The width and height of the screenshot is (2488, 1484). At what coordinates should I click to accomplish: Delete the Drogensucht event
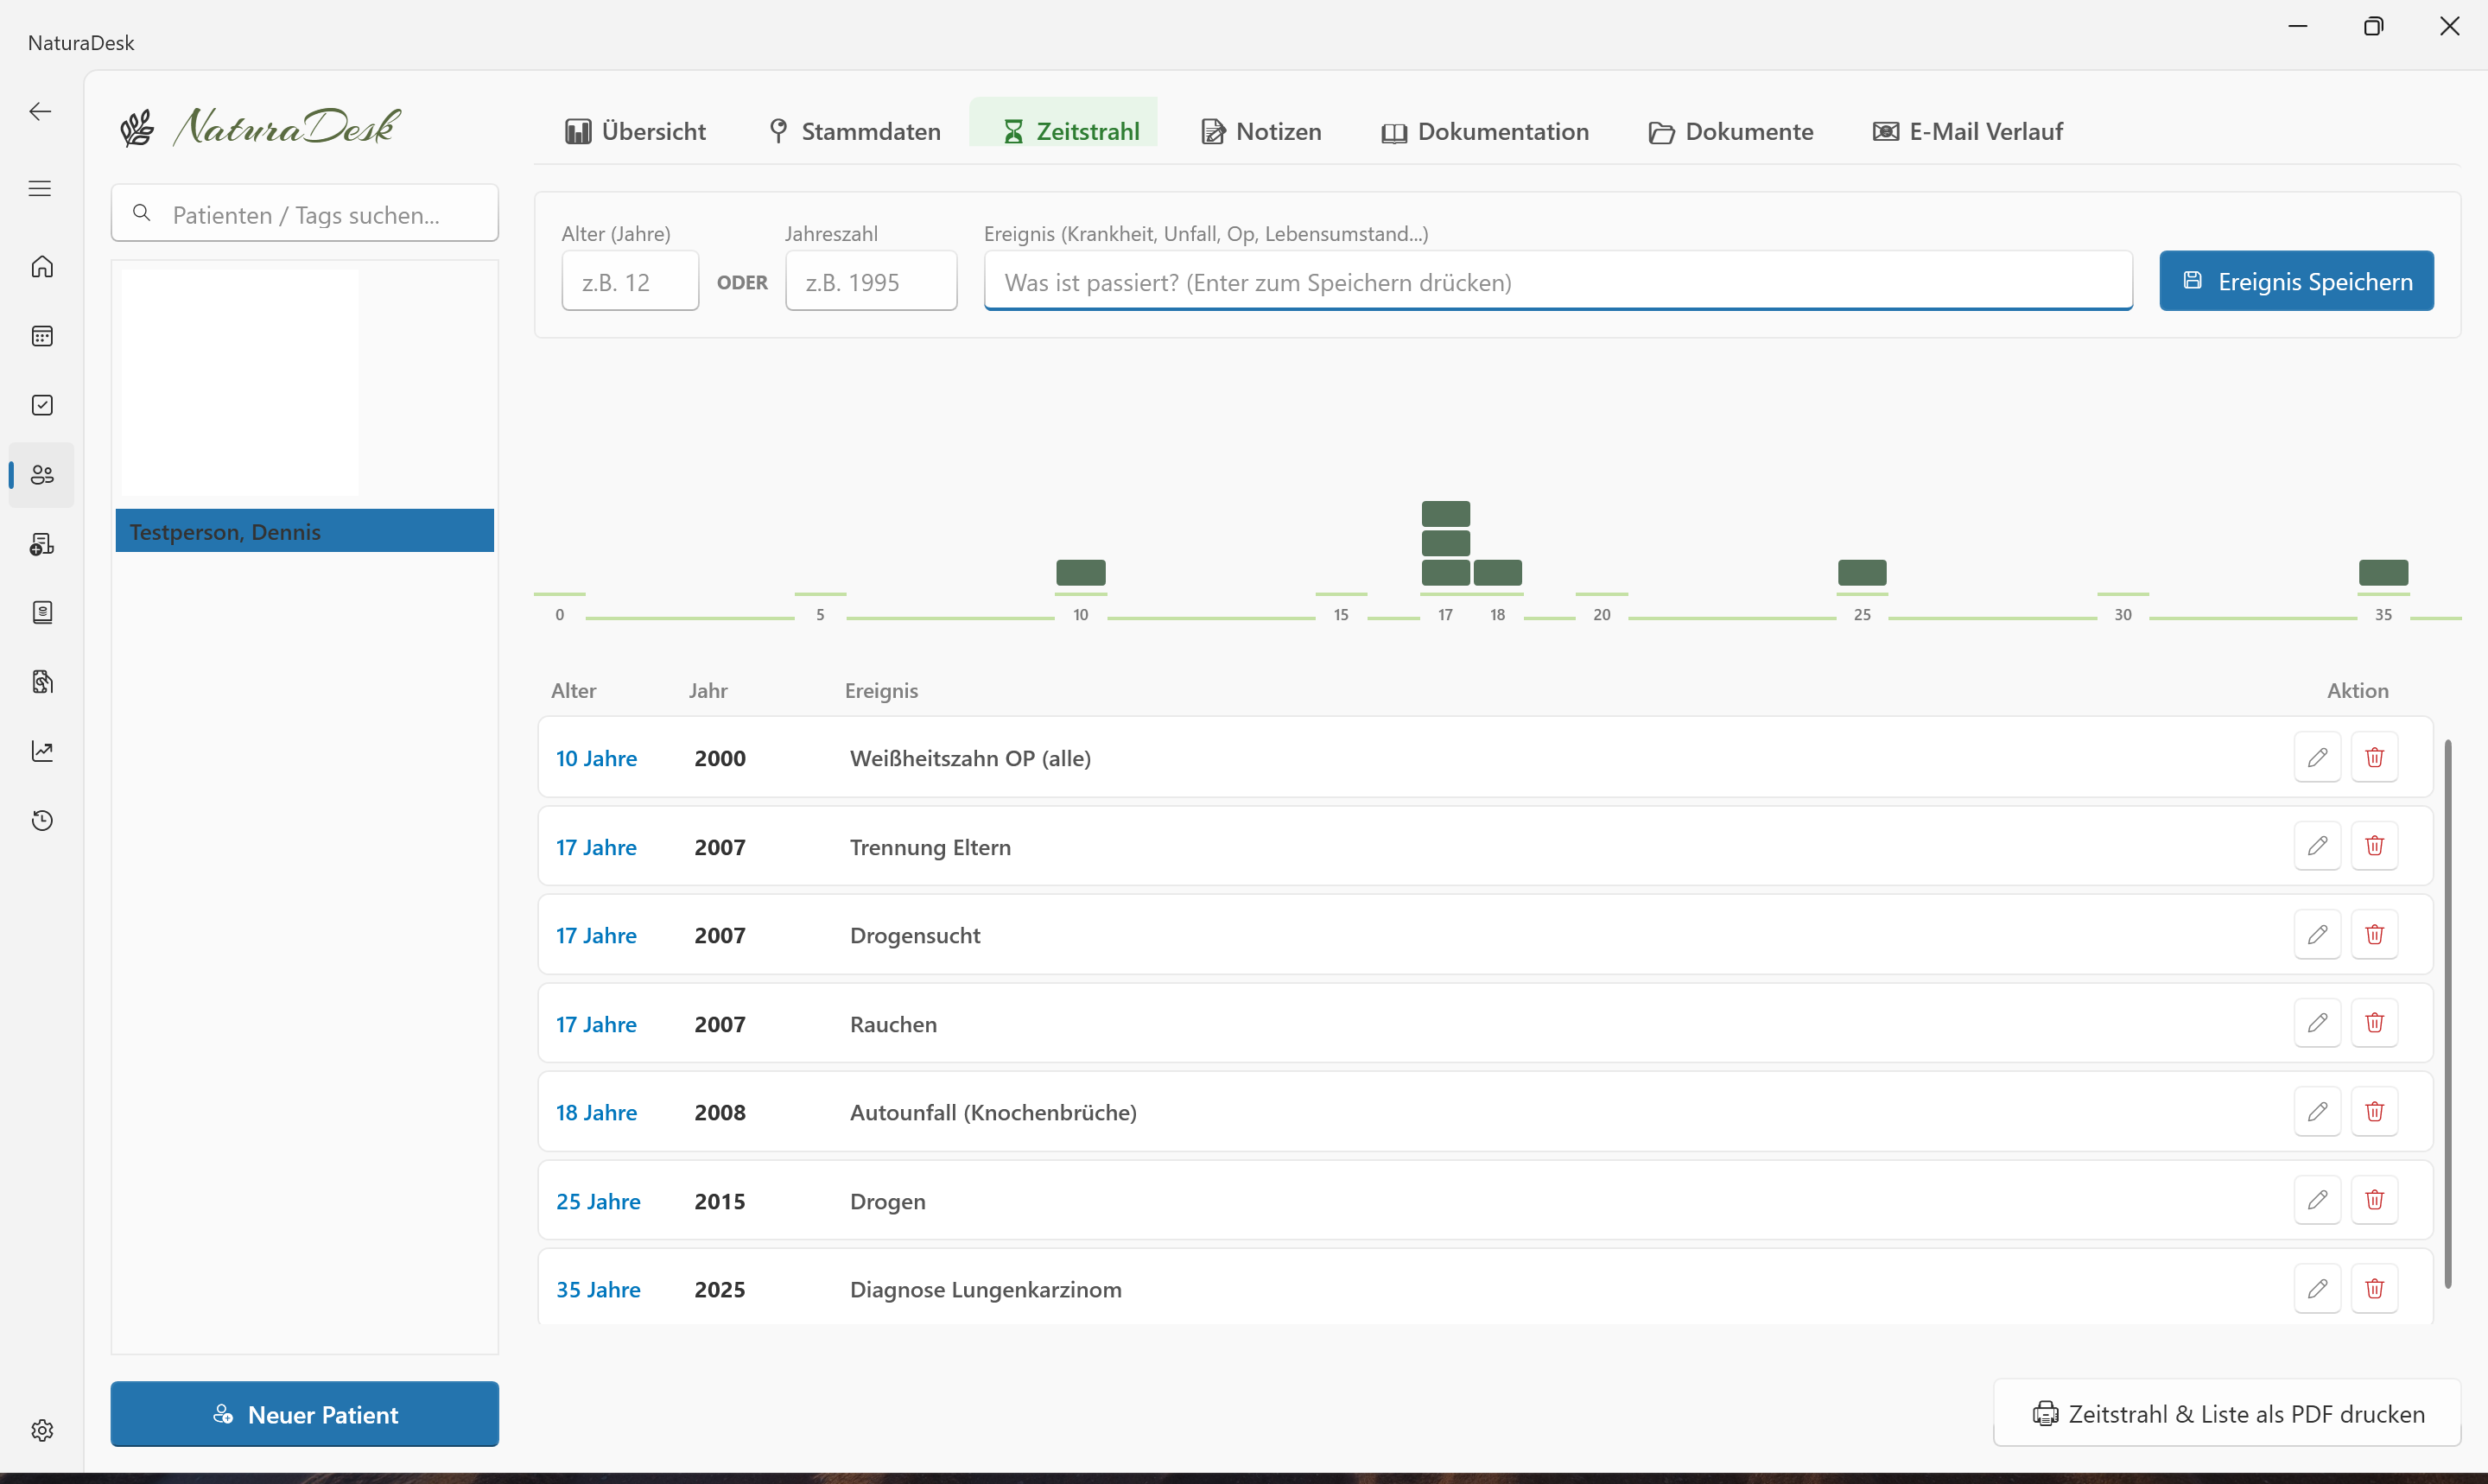click(2374, 934)
